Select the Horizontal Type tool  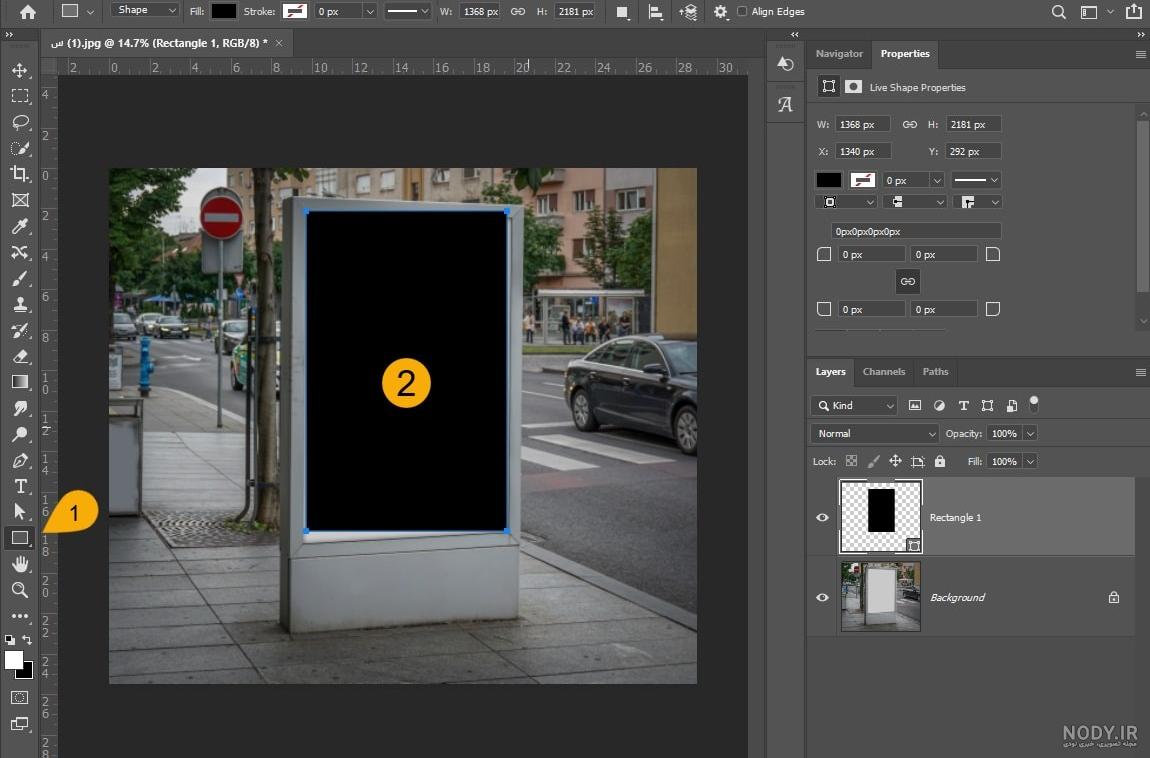pyautogui.click(x=20, y=486)
